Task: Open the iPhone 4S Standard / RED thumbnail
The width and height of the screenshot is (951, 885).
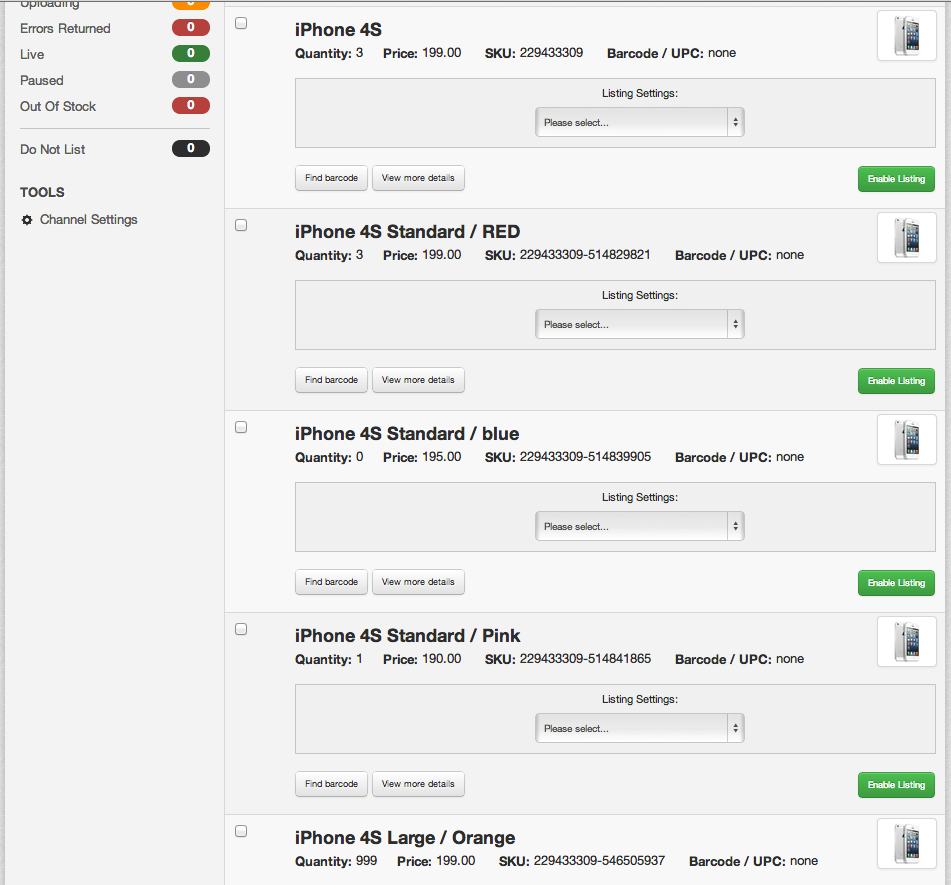Action: [x=907, y=238]
